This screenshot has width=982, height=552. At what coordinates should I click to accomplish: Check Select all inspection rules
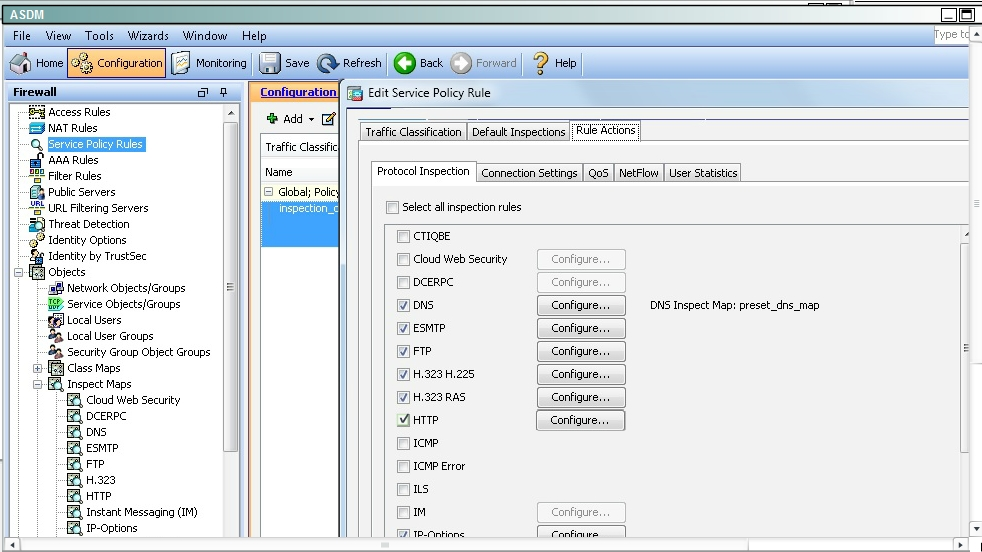(x=392, y=207)
